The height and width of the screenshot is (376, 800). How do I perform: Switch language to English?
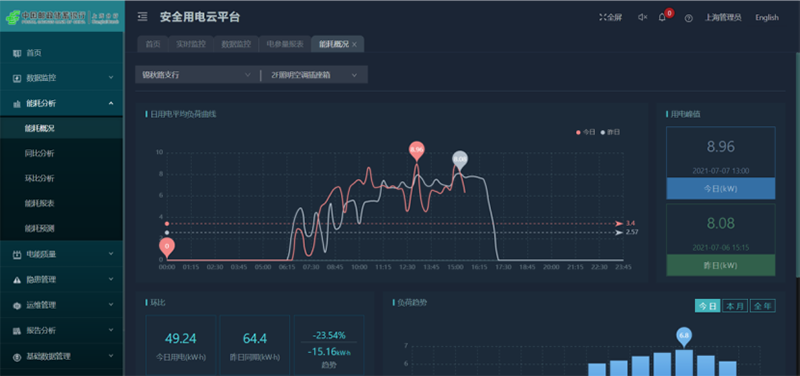click(x=767, y=17)
